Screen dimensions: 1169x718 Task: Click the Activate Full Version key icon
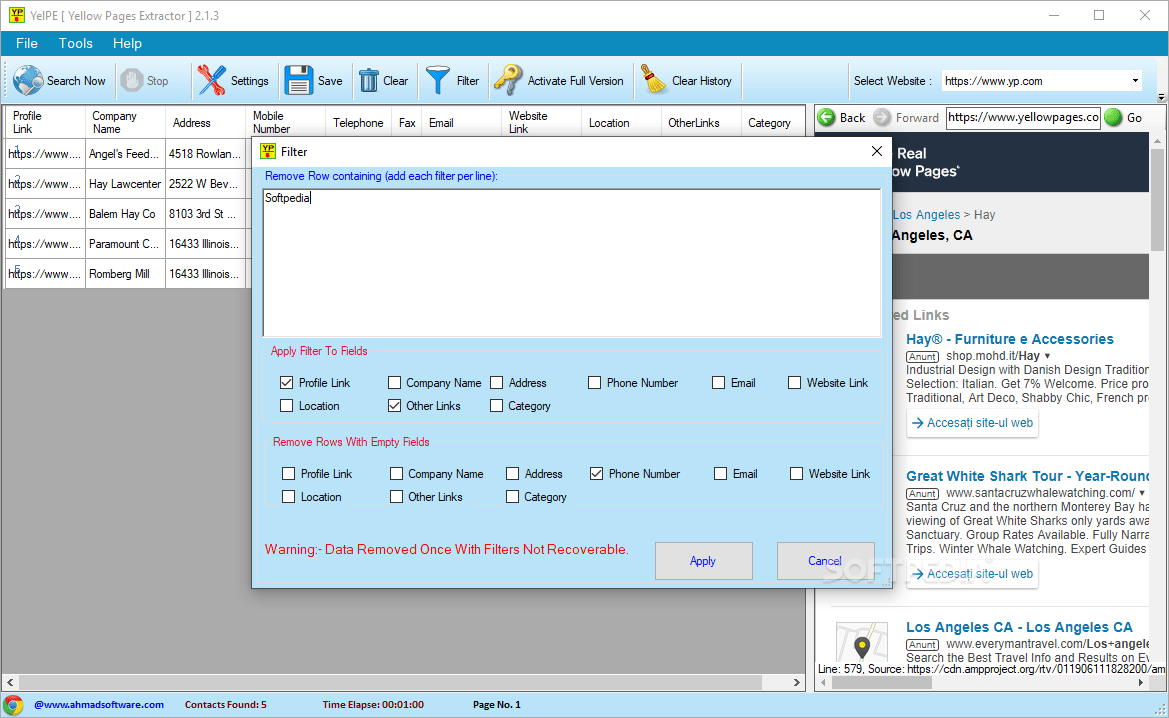click(506, 80)
